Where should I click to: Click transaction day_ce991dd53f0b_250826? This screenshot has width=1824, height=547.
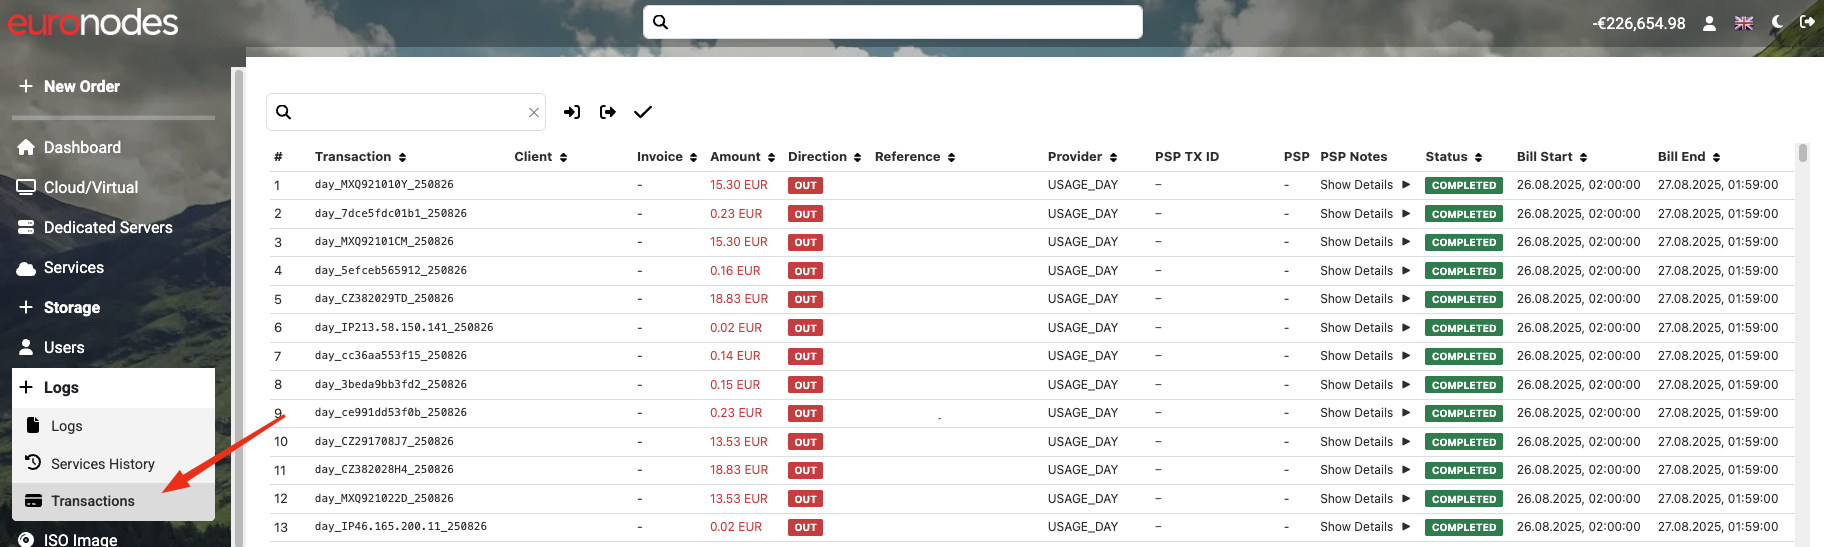click(x=391, y=413)
